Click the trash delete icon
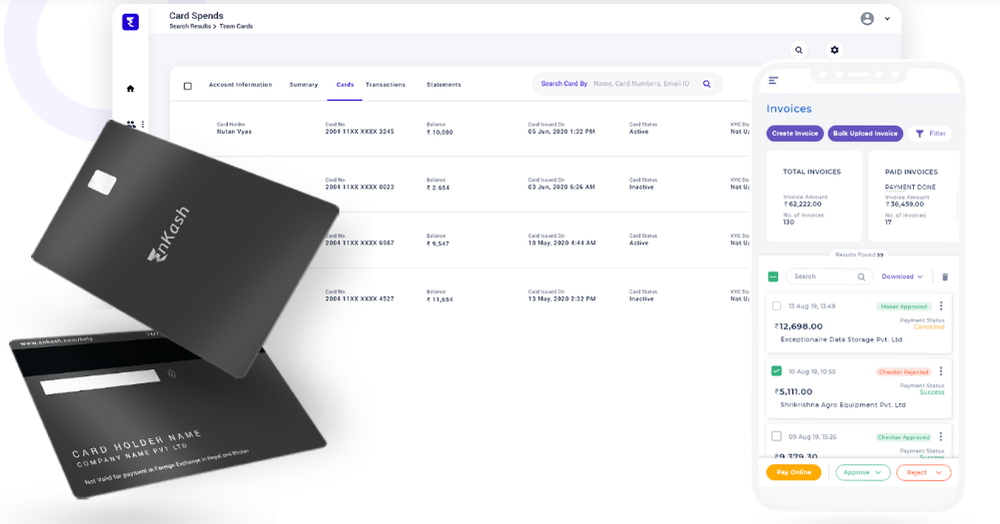 (945, 277)
